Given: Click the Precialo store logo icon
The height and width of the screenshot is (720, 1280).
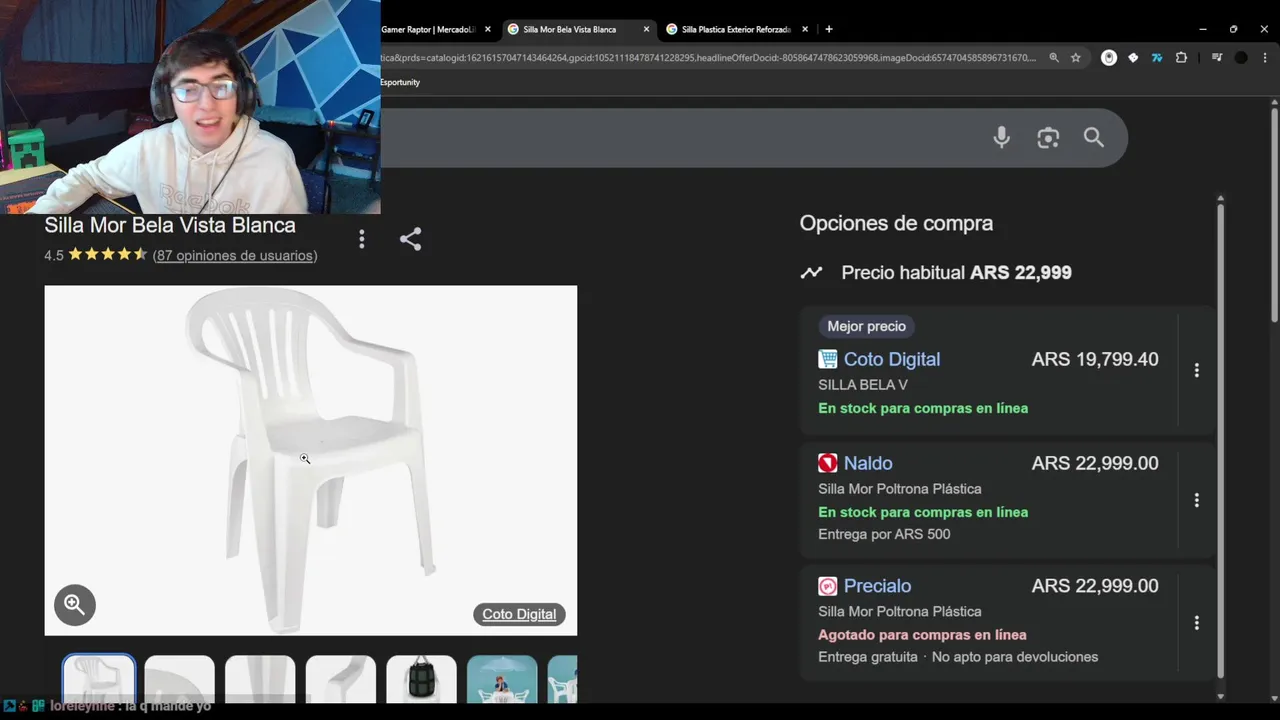Looking at the screenshot, I should pyautogui.click(x=827, y=586).
